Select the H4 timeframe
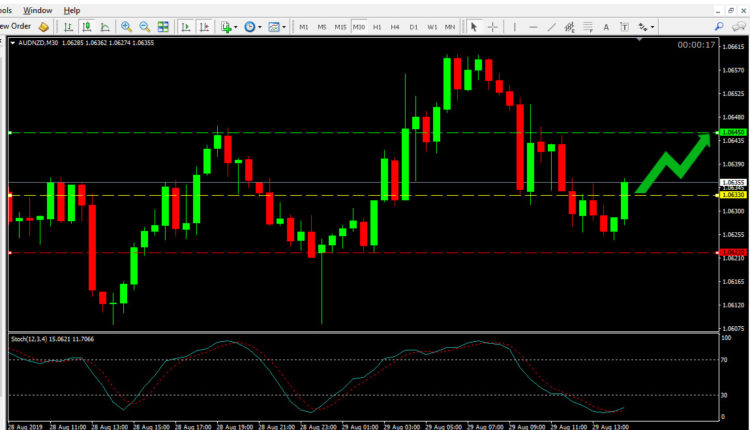750x430 pixels. (395, 27)
